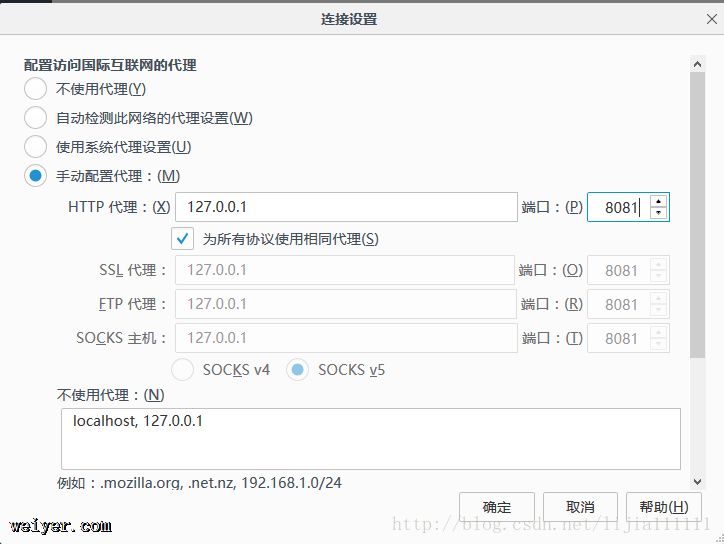Select SOCKS v5 radio button

[x=298, y=370]
